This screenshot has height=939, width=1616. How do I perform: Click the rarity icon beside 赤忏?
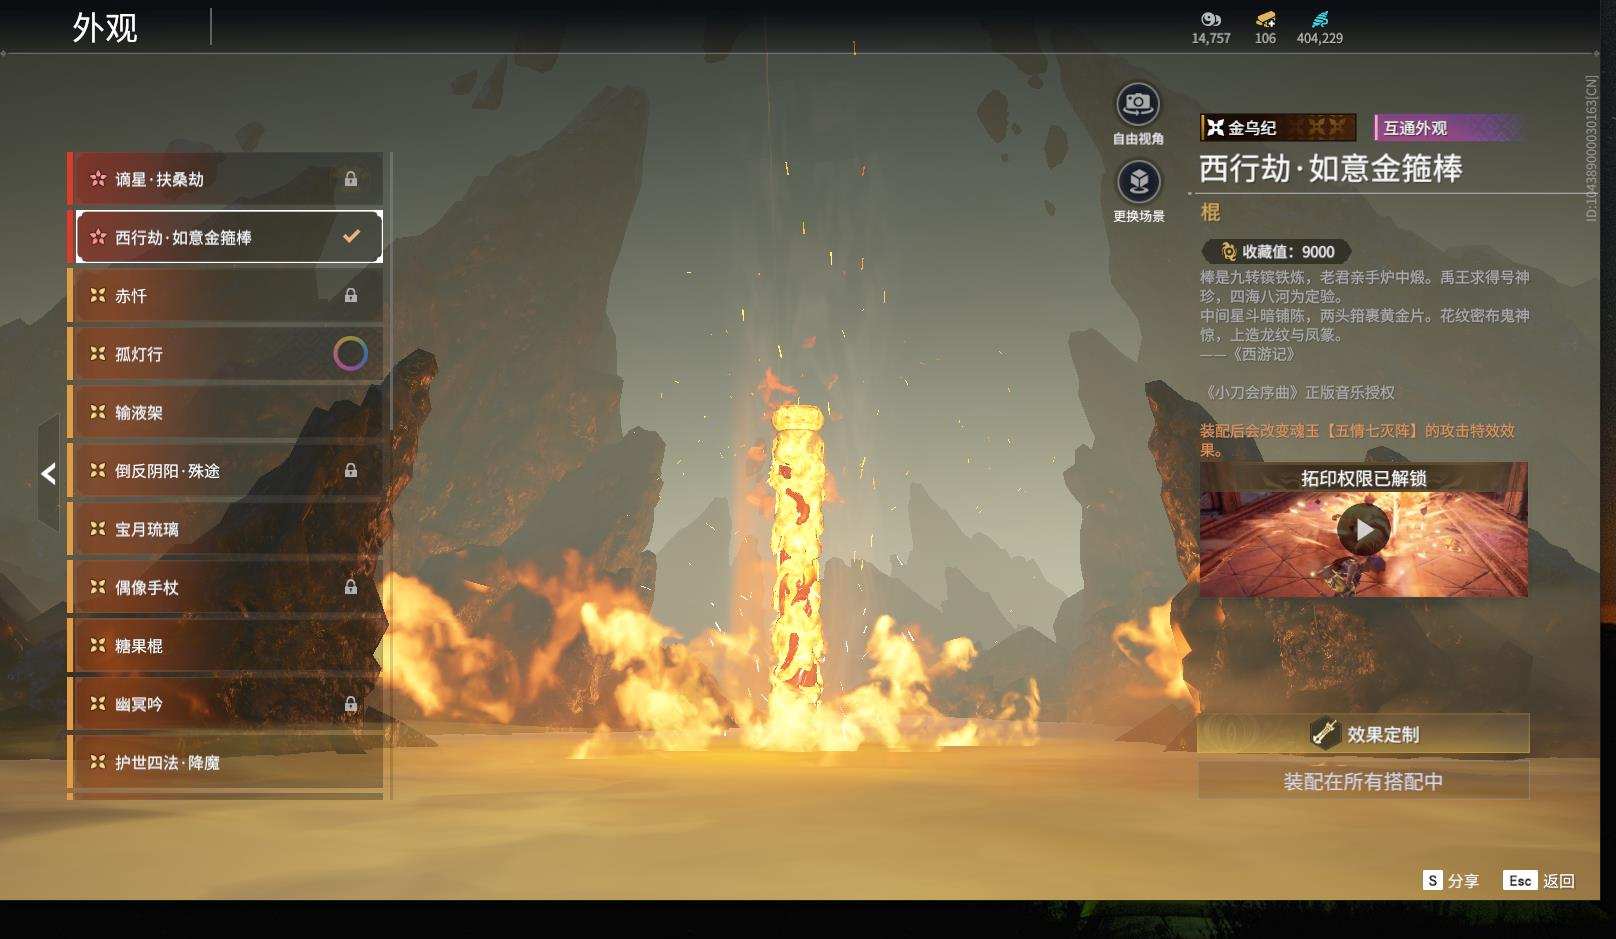click(x=97, y=295)
